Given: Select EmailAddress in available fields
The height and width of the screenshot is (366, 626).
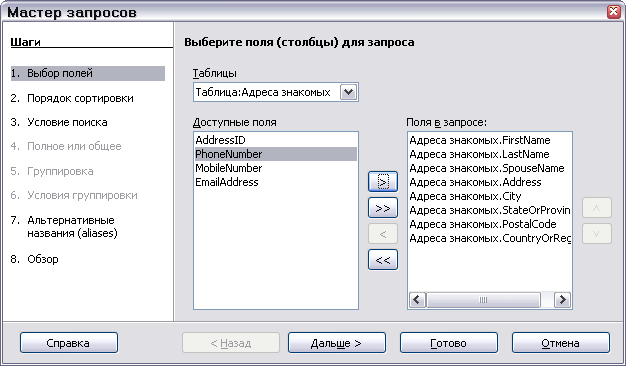Looking at the screenshot, I should point(275,182).
